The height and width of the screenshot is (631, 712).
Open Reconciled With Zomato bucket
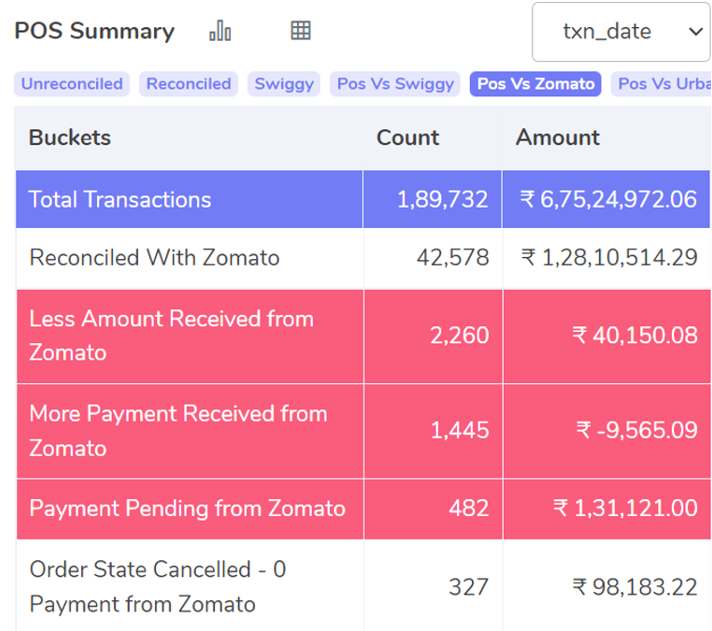[363, 258]
